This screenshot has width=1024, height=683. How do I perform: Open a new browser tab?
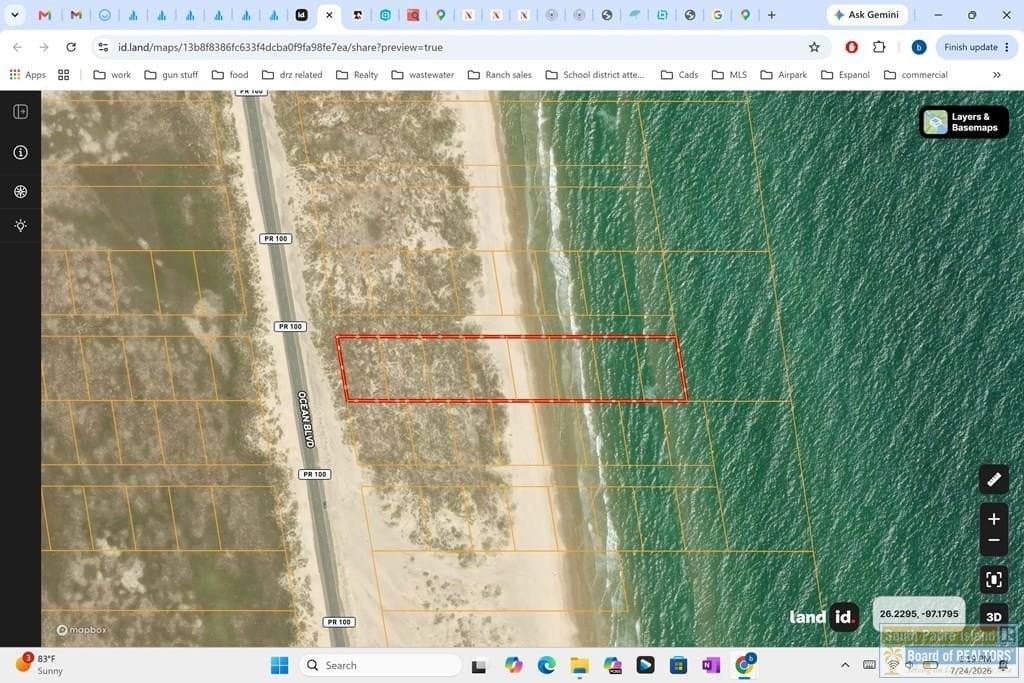point(771,14)
